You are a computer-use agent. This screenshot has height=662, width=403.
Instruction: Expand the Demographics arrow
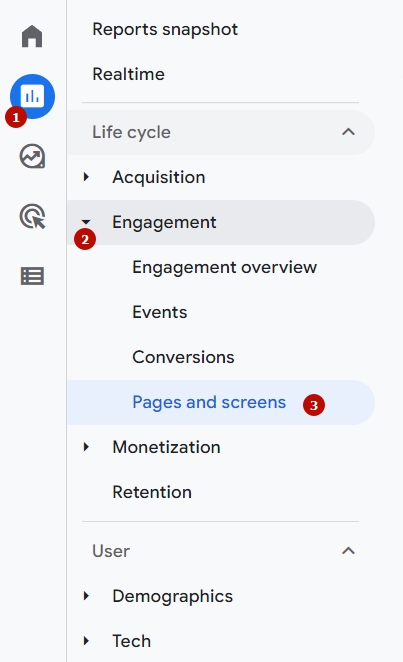tap(87, 596)
